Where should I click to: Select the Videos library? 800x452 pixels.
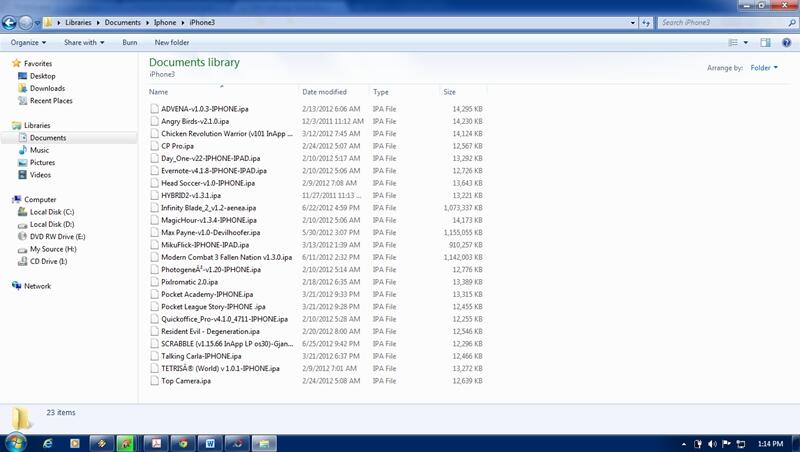coord(40,175)
